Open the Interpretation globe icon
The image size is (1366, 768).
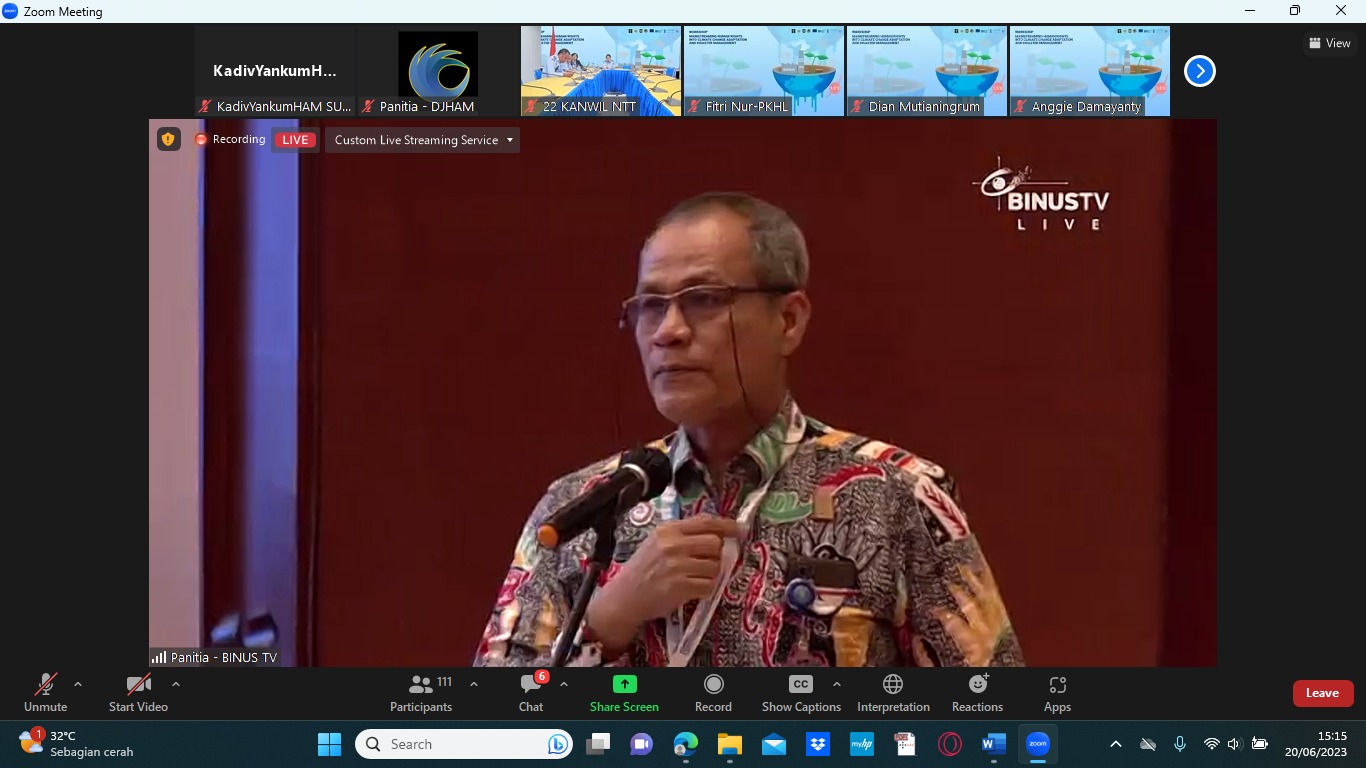(893, 685)
